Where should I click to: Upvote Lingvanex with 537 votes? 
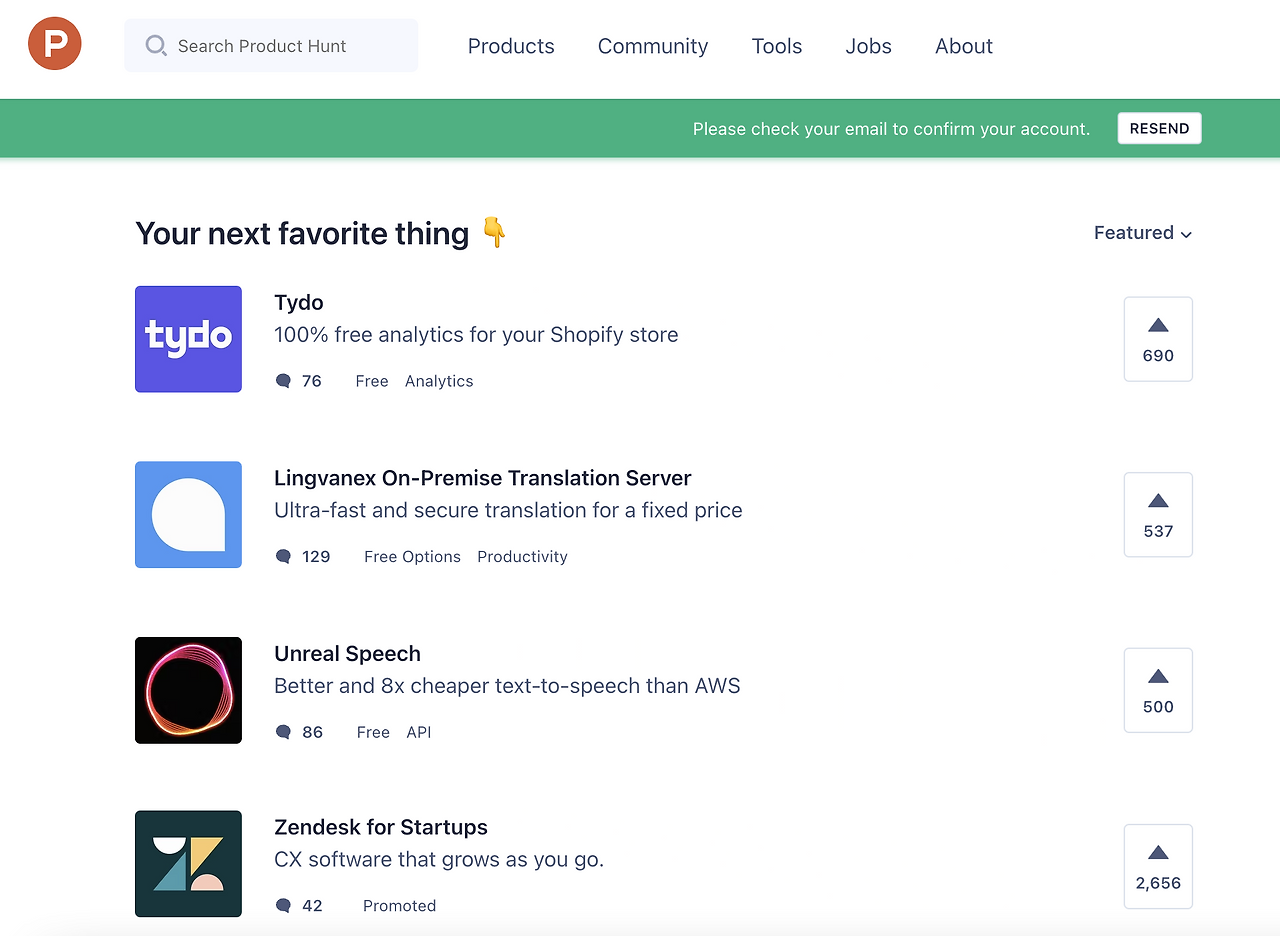point(1158,515)
